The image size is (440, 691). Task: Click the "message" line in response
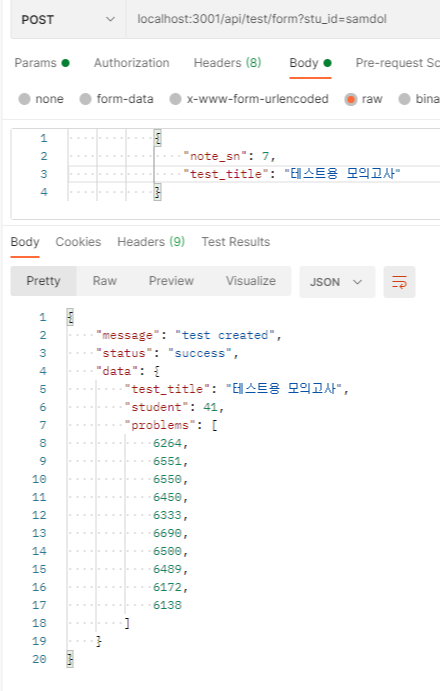tap(189, 335)
